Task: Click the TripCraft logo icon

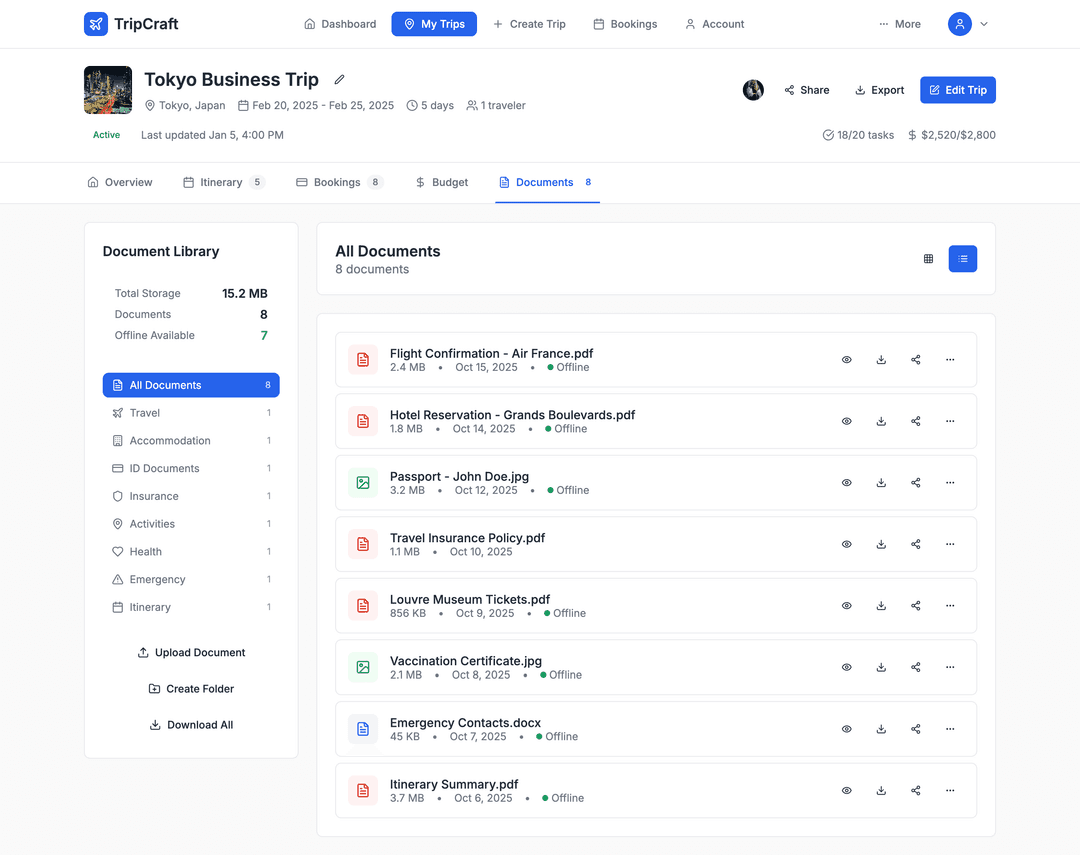Action: tap(96, 24)
